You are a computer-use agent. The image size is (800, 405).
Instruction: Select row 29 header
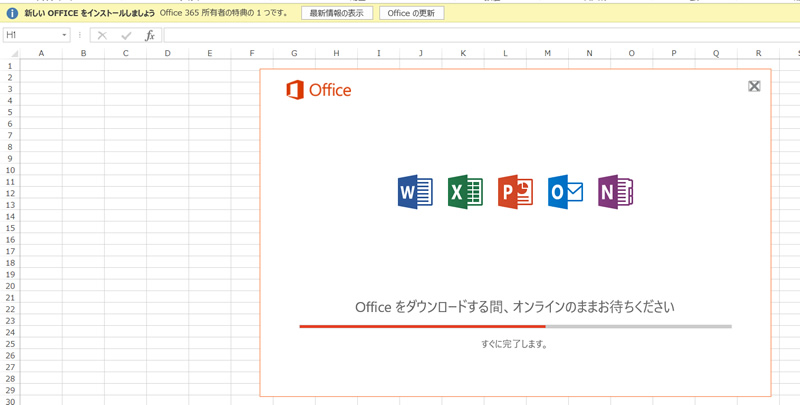tap(10, 390)
